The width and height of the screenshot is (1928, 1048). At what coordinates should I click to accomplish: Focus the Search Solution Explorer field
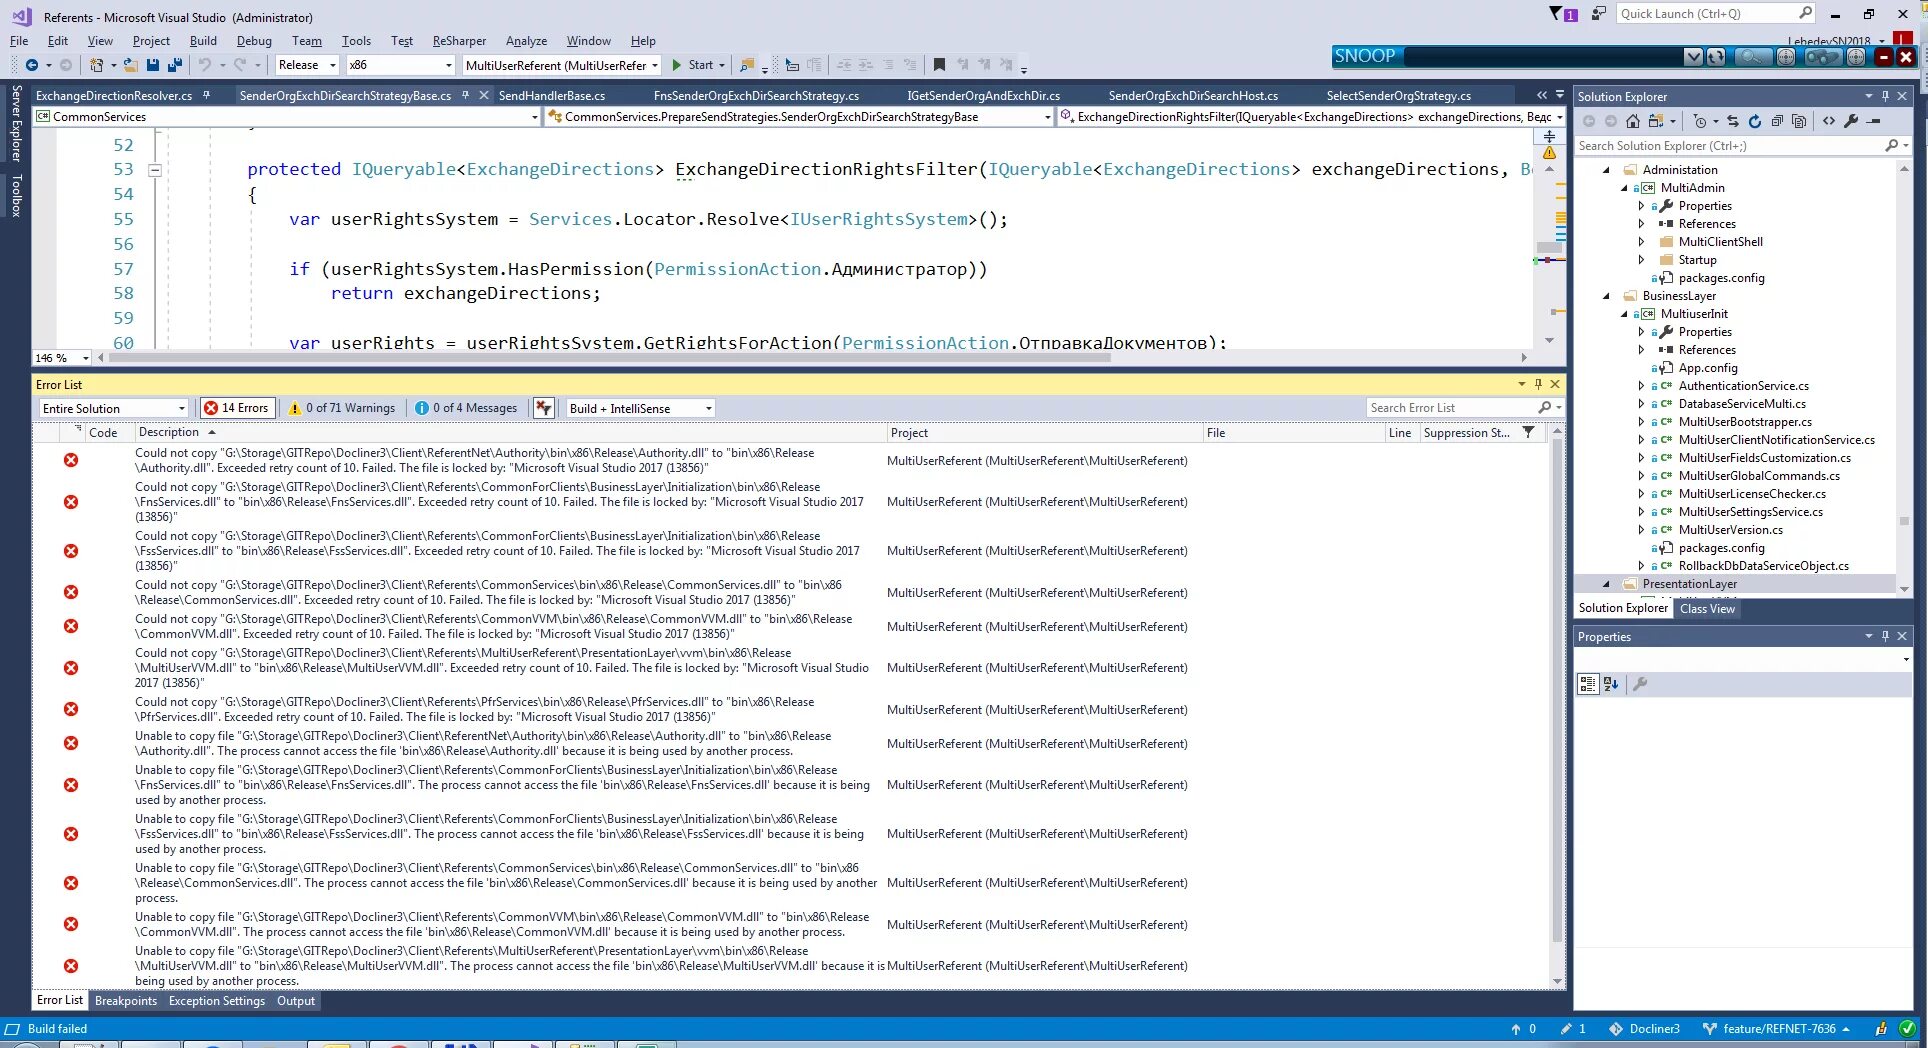(1742, 146)
